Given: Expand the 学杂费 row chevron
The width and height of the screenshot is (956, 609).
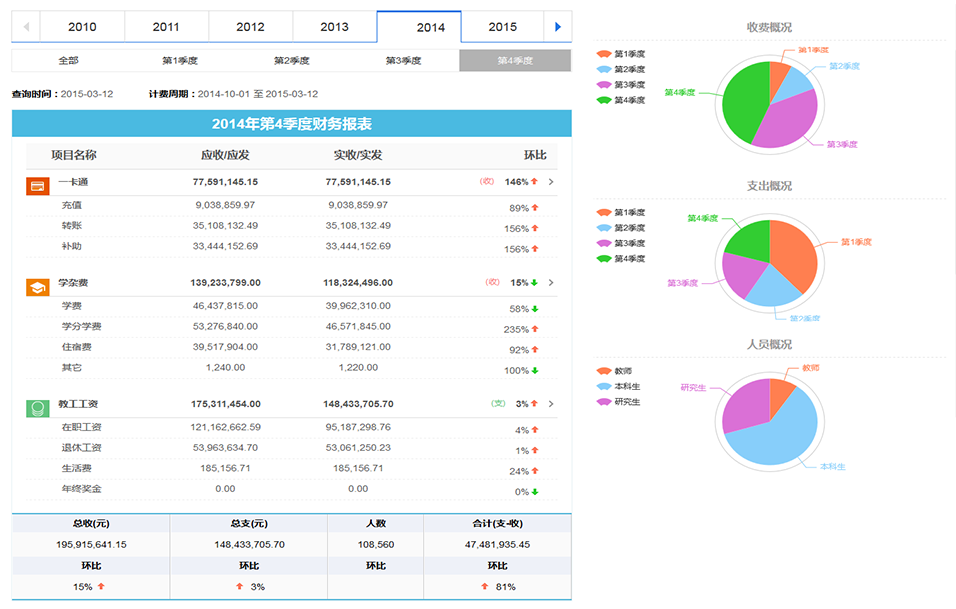Looking at the screenshot, I should 551,283.
